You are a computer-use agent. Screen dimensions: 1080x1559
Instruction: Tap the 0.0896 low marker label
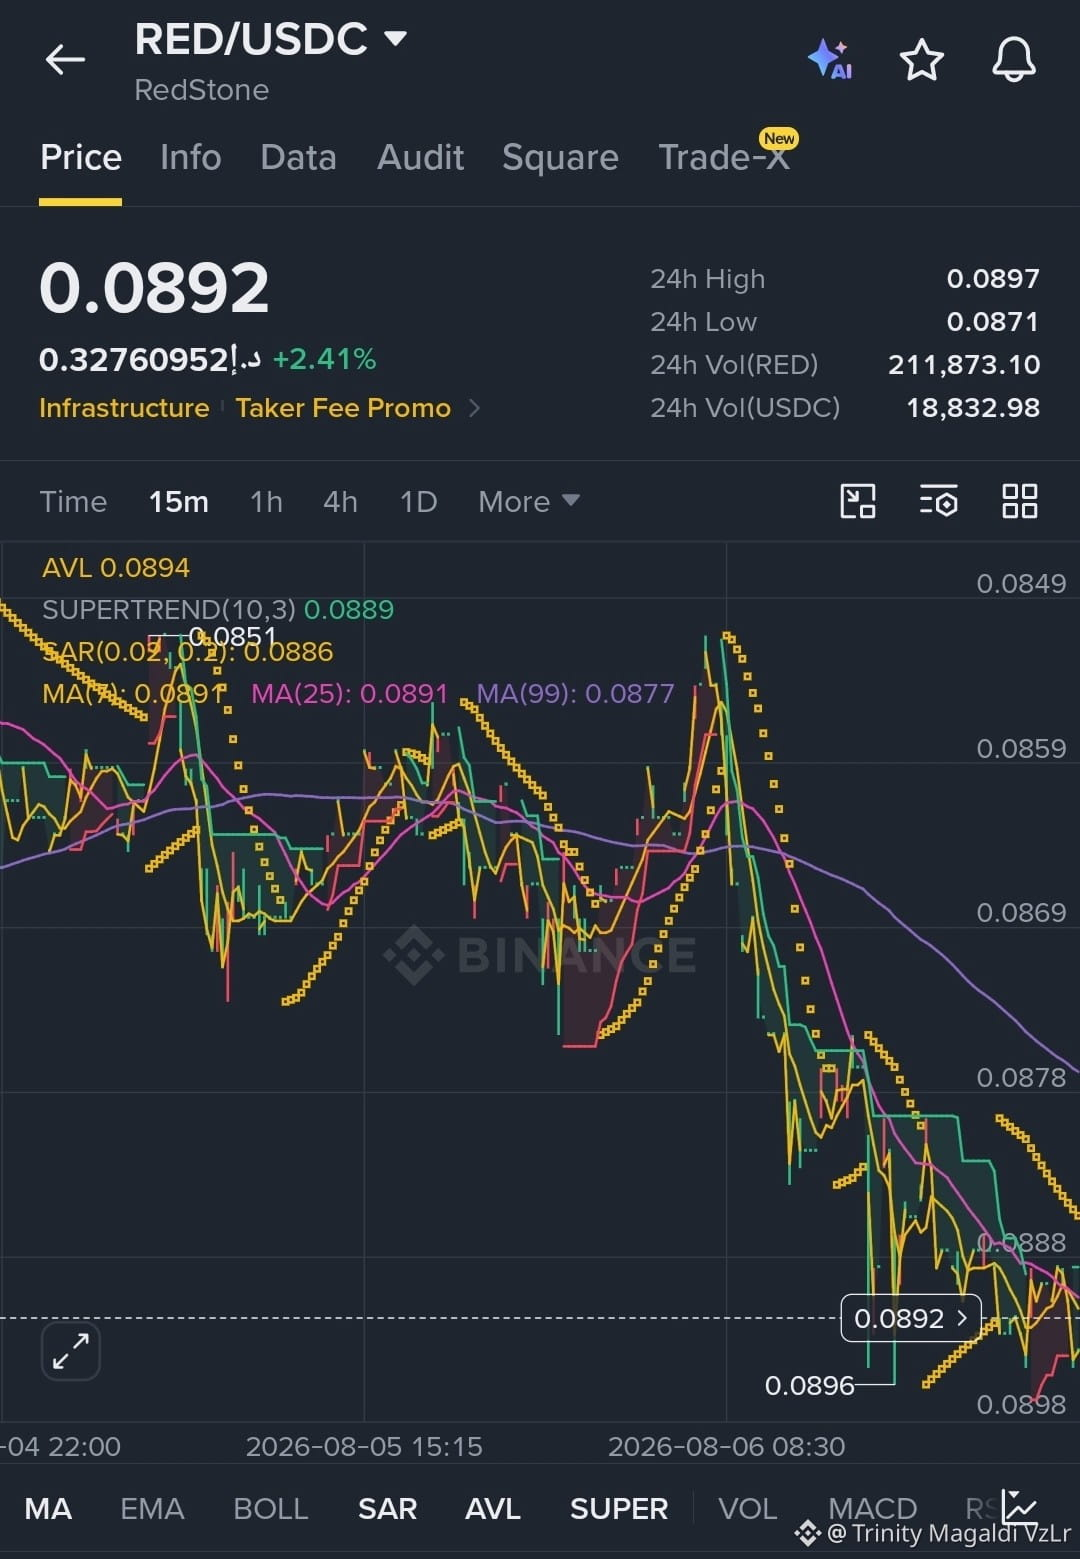(810, 1385)
